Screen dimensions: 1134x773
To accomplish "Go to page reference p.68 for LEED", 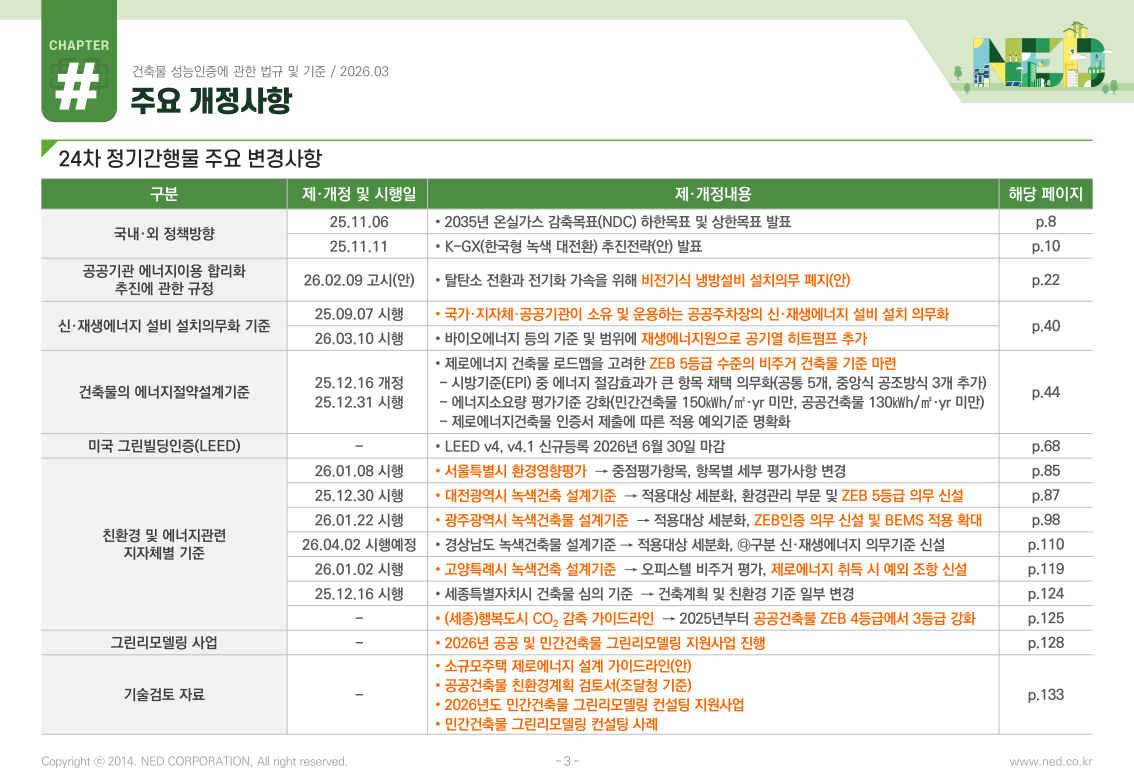I will (1045, 446).
